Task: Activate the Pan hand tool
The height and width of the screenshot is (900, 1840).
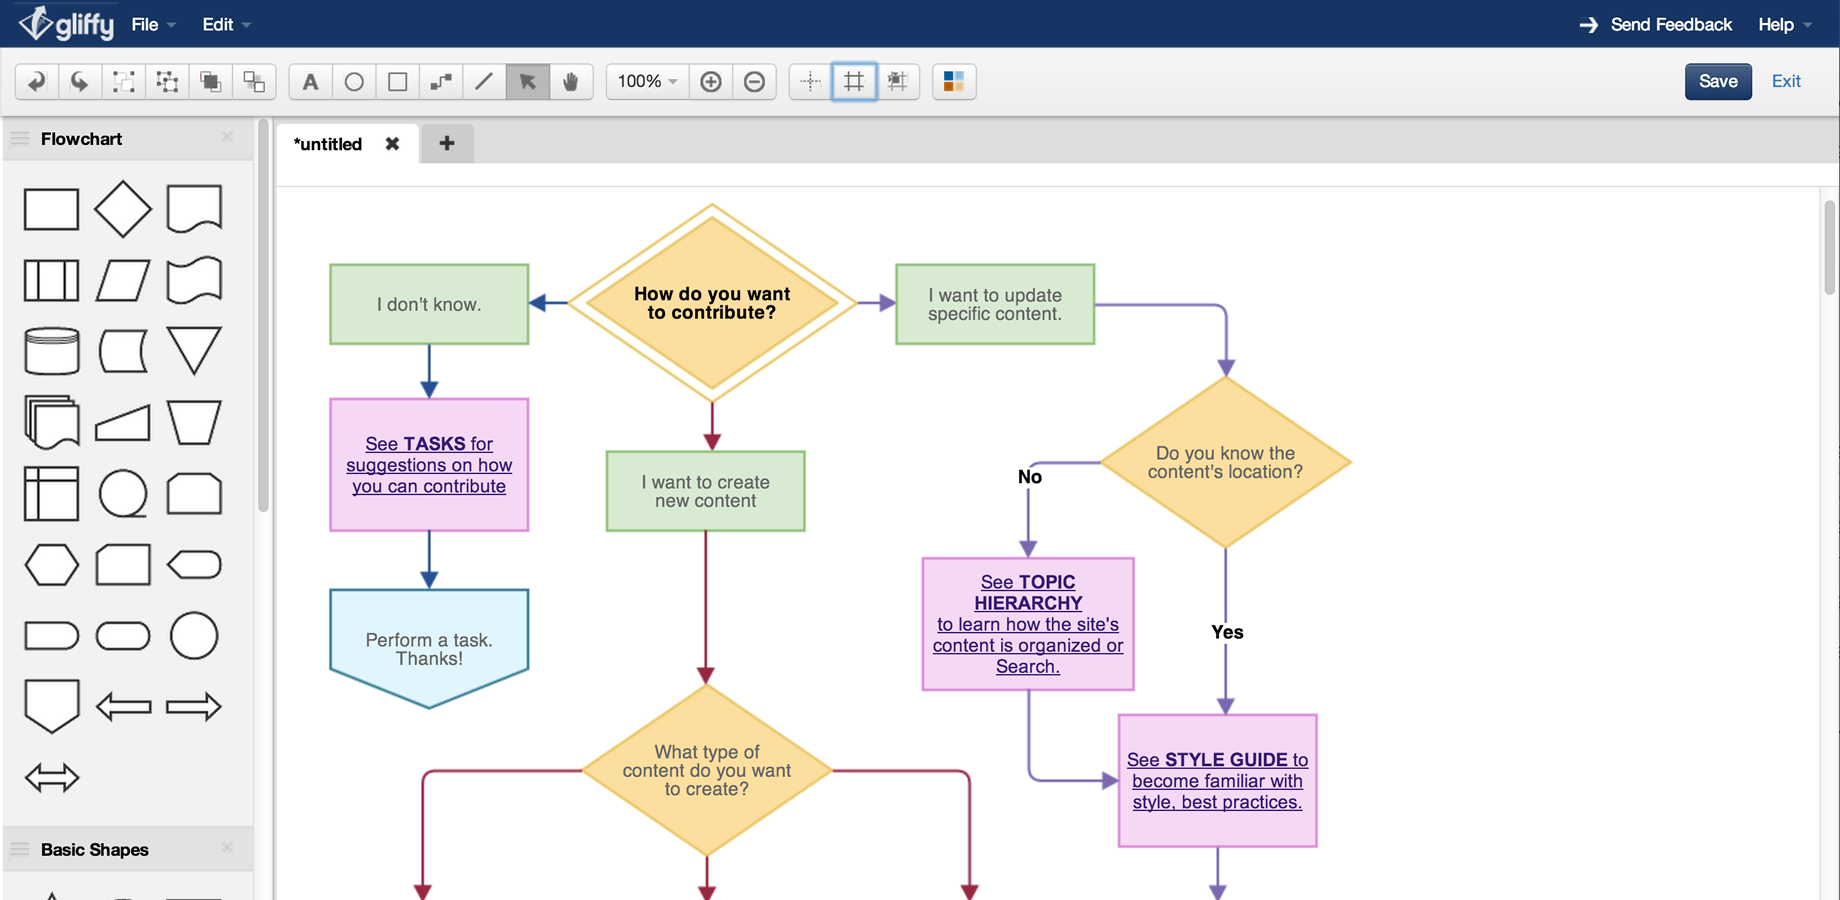Action: click(571, 82)
